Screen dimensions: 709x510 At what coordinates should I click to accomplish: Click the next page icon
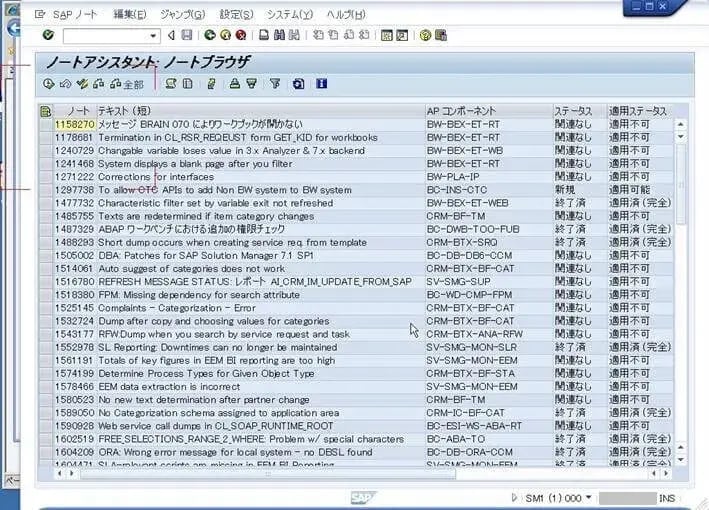click(349, 35)
